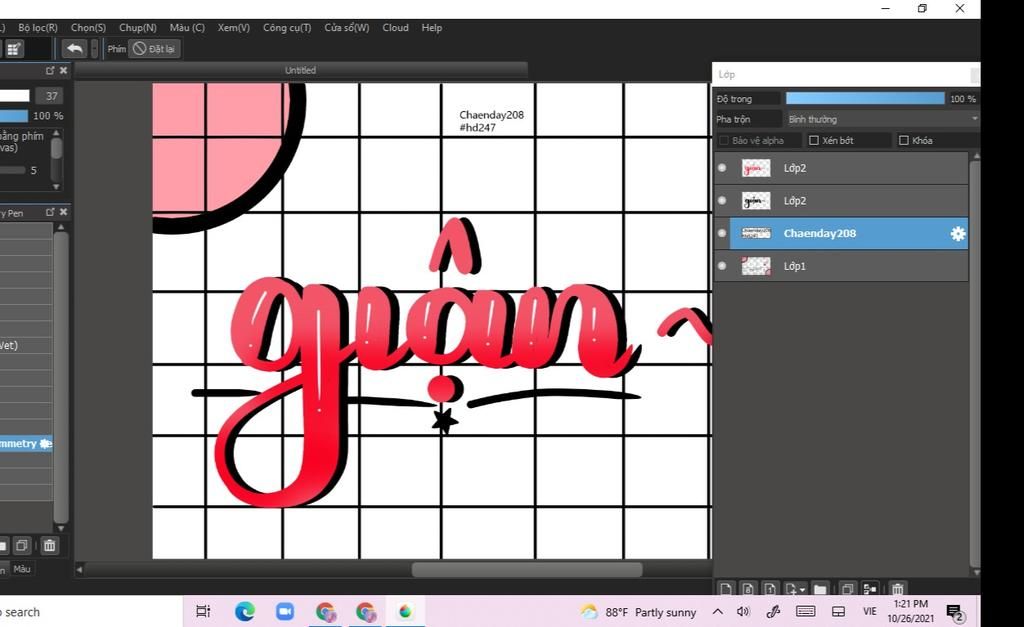Open the 'Màu (C)' color menu
Screen dimensions: 1024x627
187,27
